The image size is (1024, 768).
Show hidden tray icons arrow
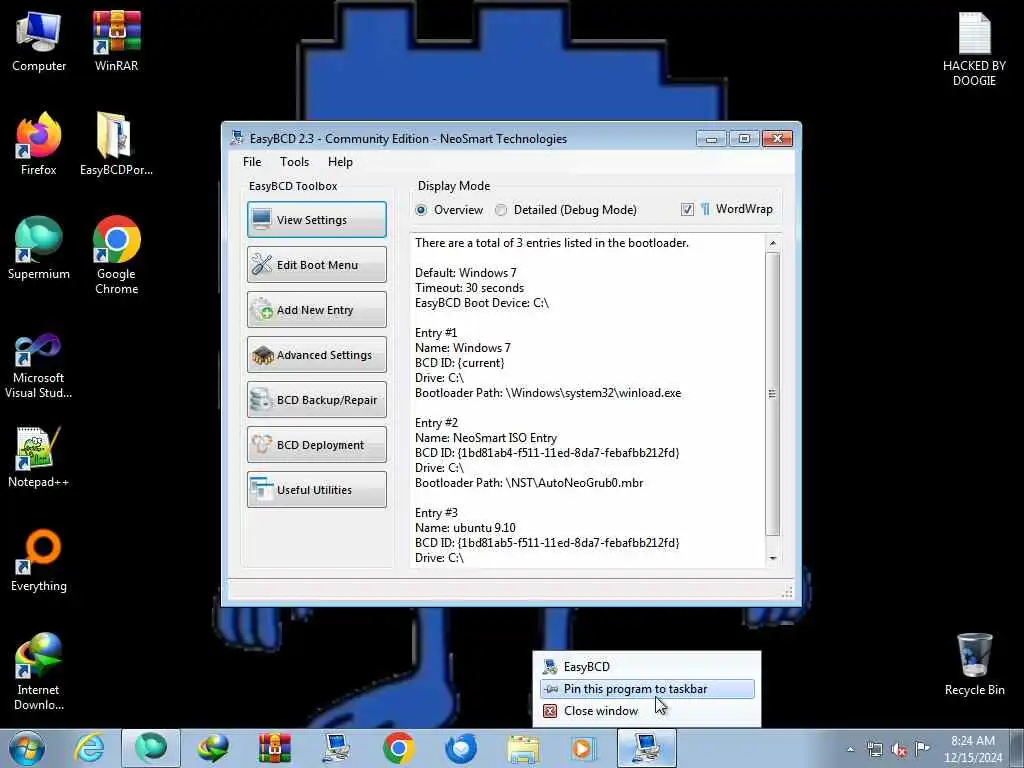[850, 749]
